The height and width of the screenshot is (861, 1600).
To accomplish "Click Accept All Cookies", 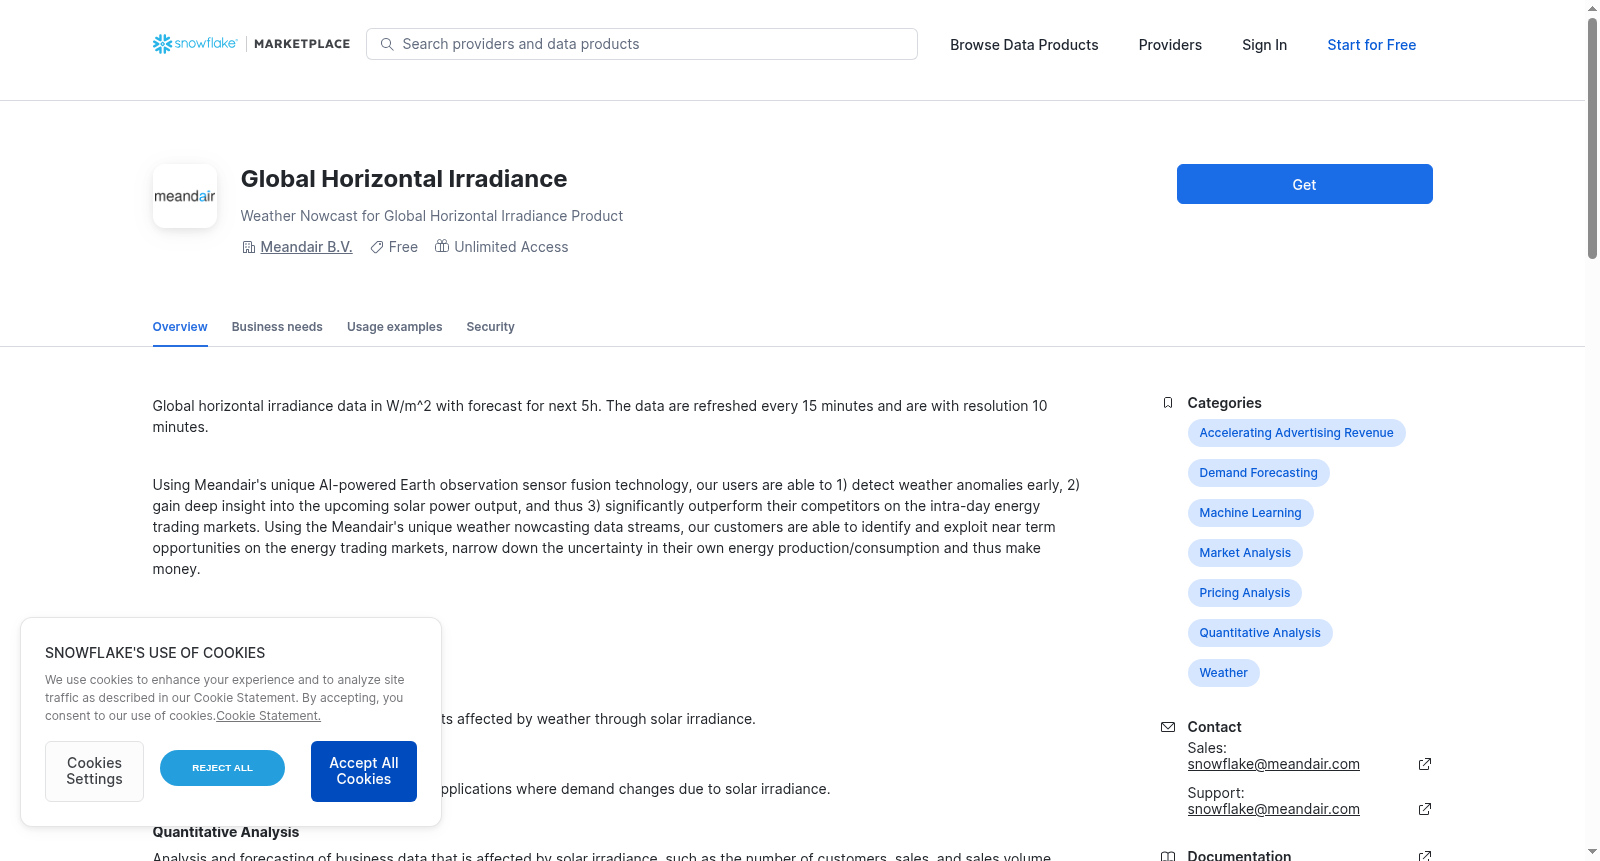I will 364,771.
